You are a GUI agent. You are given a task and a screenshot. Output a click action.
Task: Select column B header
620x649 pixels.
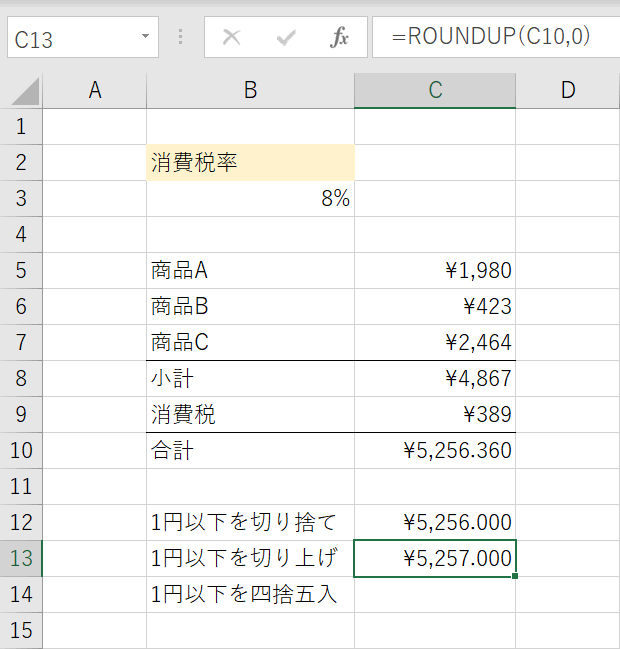250,91
